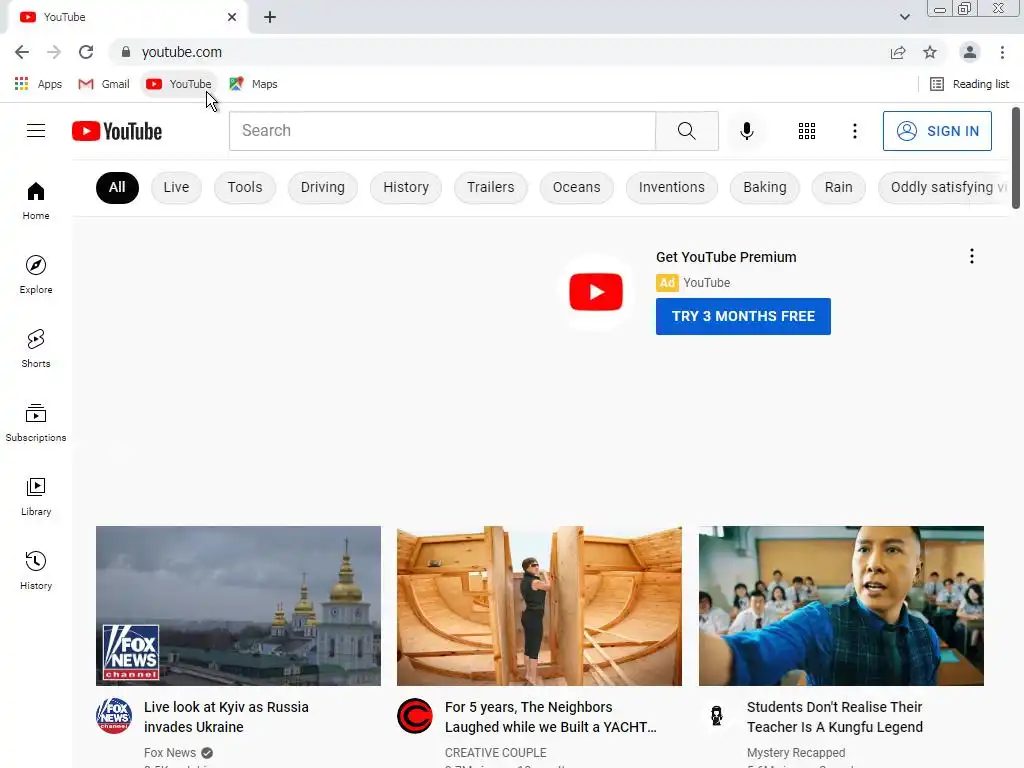Open Live look at Kyiv video title
The width and height of the screenshot is (1024, 768).
[226, 717]
